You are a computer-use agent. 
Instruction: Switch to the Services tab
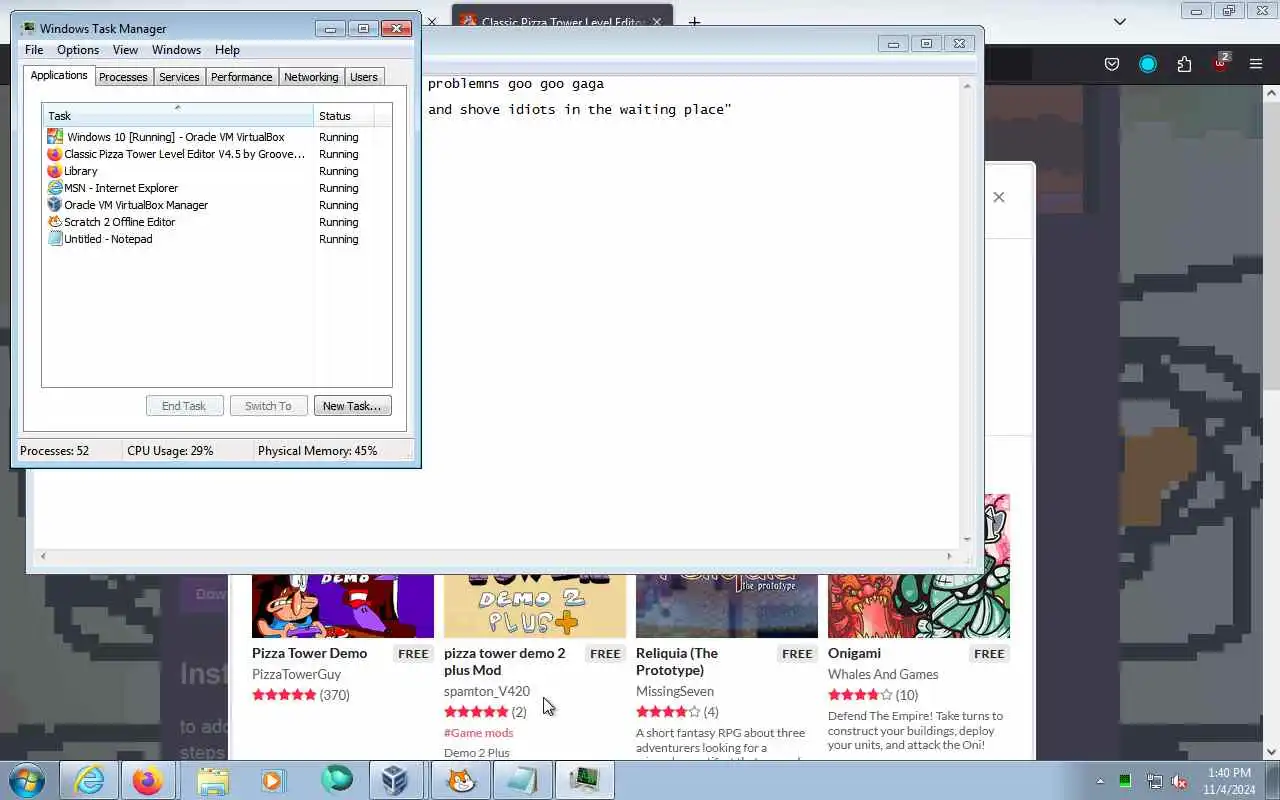[x=179, y=77]
